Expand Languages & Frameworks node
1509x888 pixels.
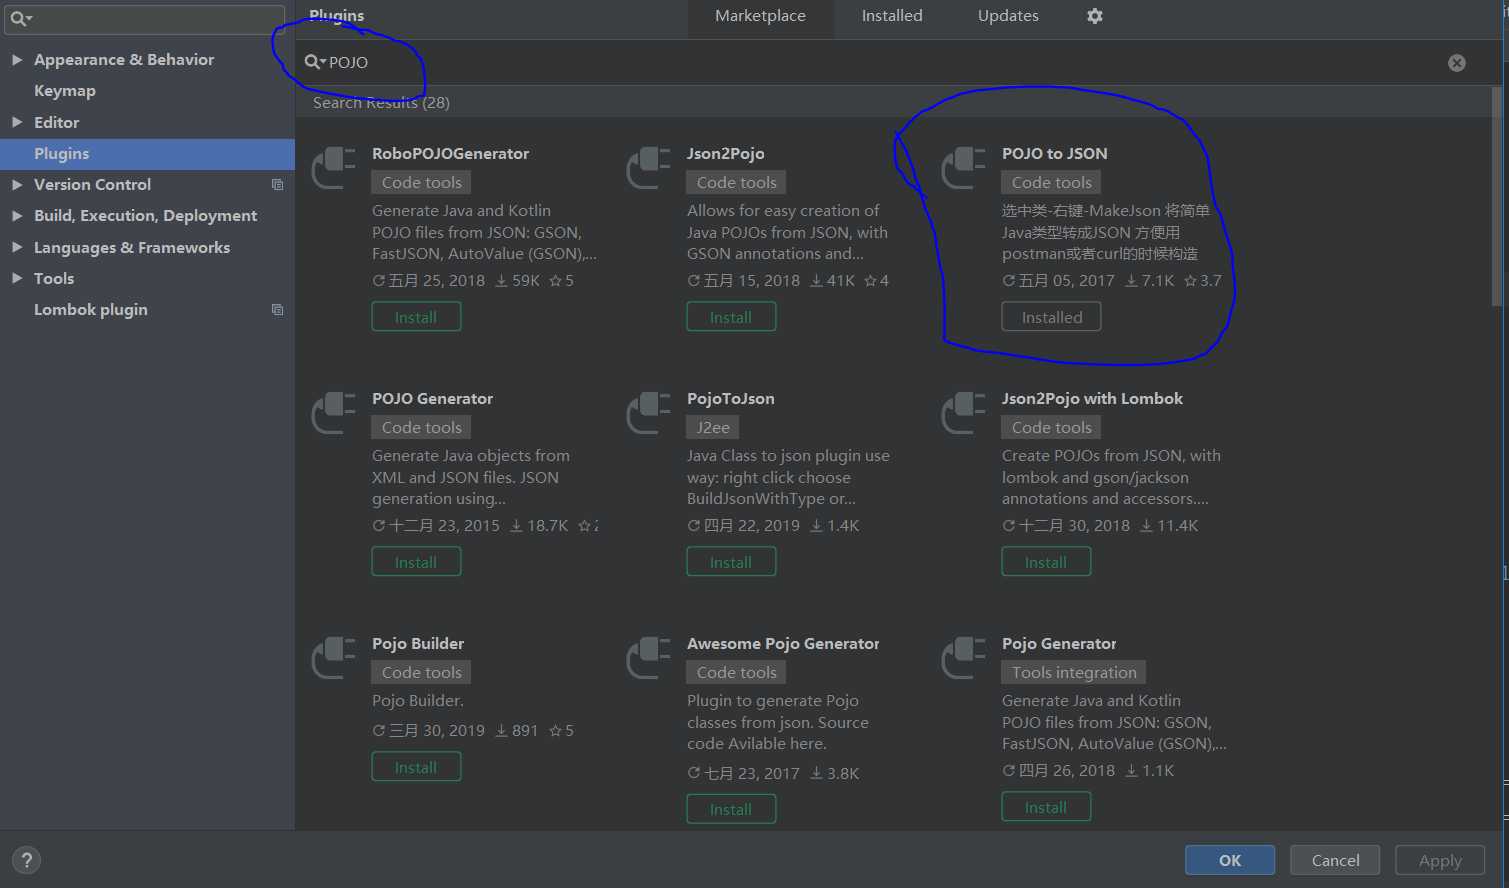17,247
